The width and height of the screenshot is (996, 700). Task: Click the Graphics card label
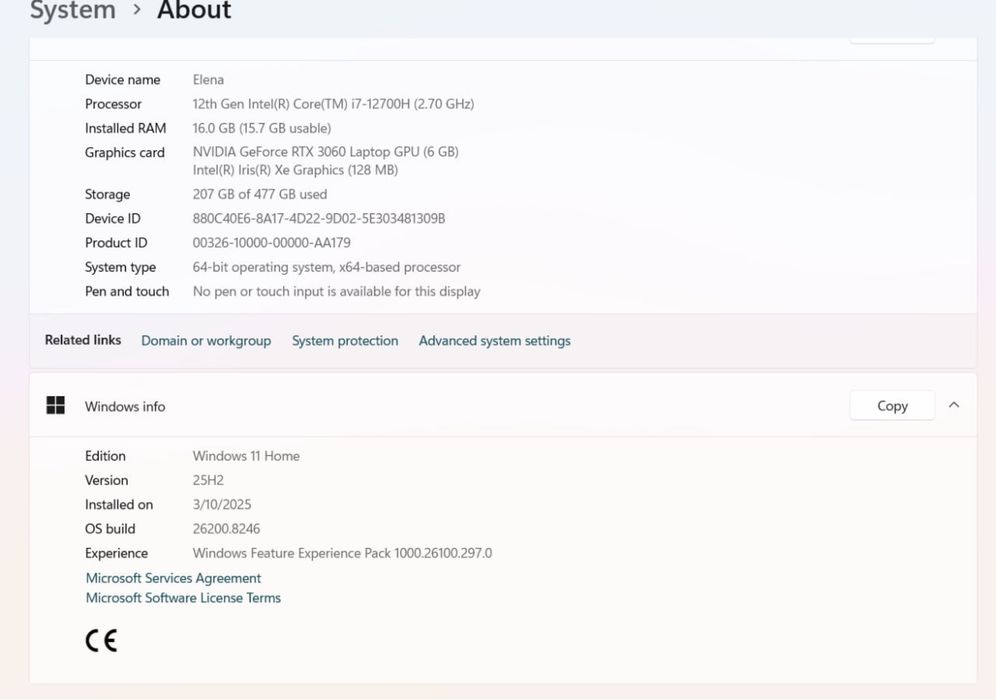coord(124,152)
